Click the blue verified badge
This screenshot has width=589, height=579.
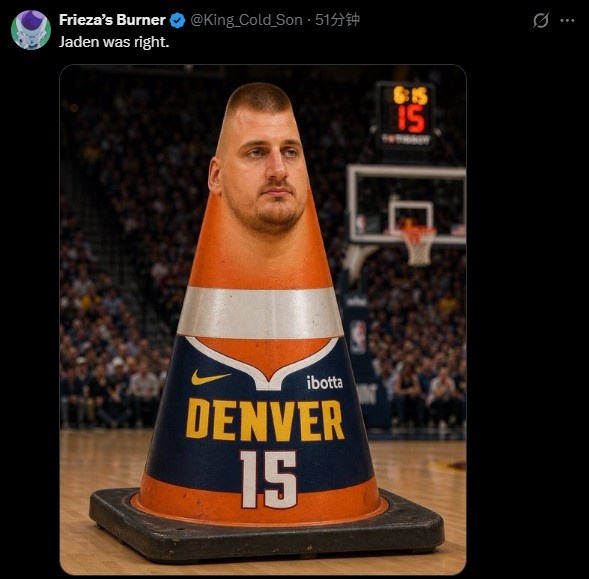(177, 20)
